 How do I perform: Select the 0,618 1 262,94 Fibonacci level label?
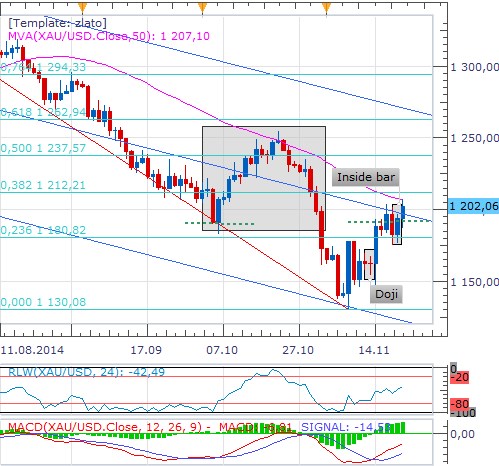click(43, 112)
